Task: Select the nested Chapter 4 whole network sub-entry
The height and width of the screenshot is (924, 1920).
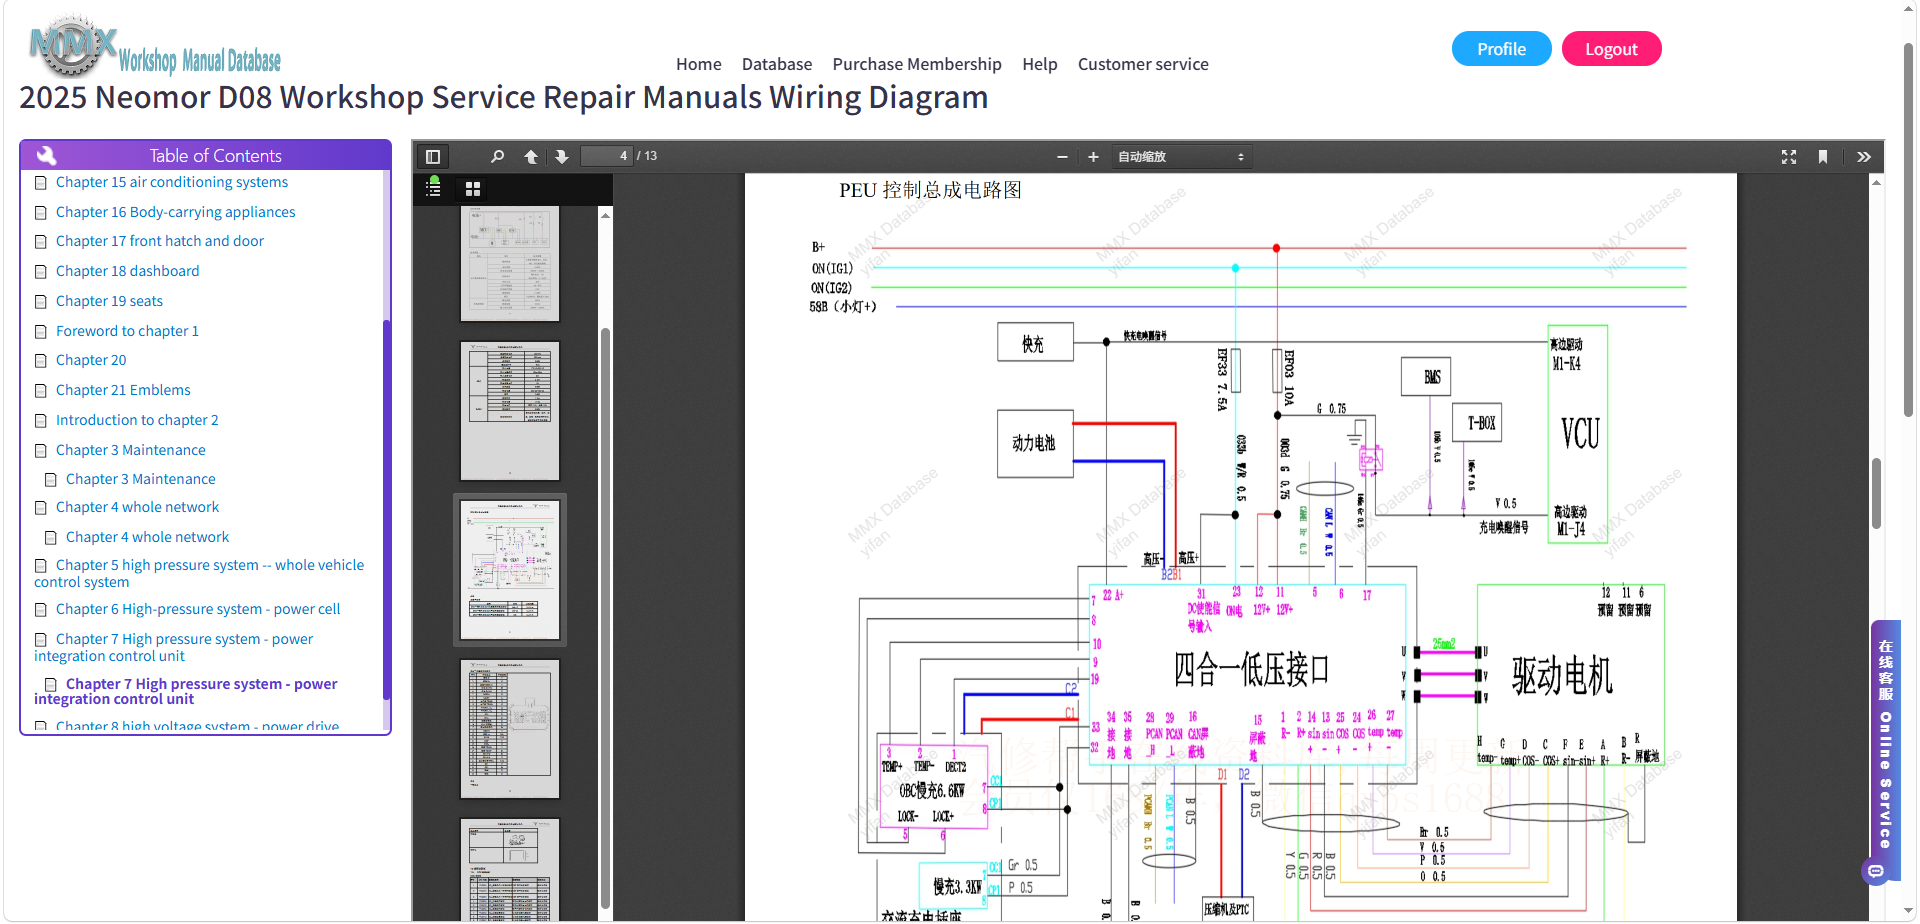Action: point(148,537)
